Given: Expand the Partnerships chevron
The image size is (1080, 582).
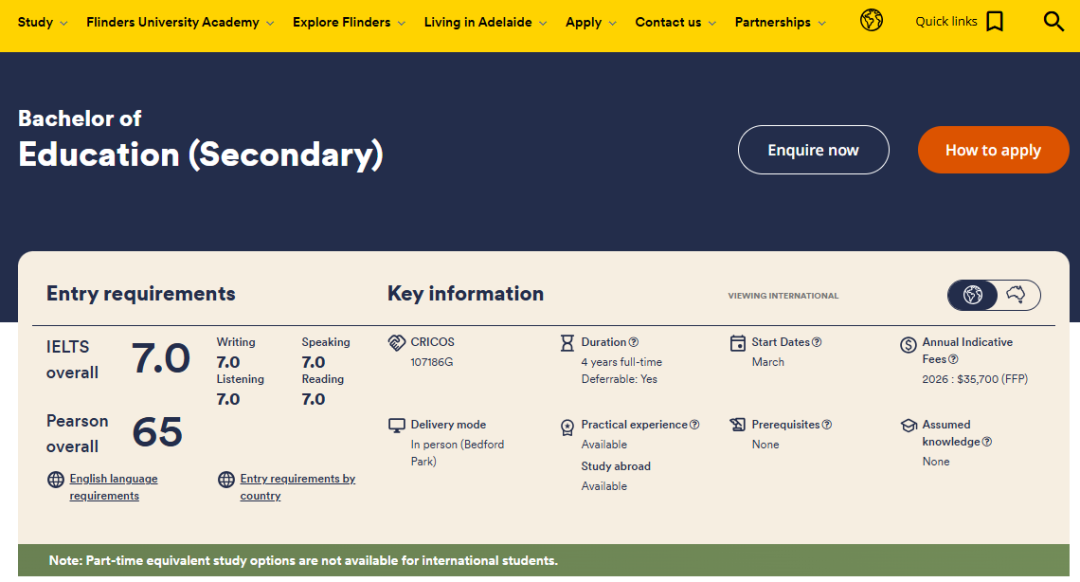Looking at the screenshot, I should (x=822, y=23).
